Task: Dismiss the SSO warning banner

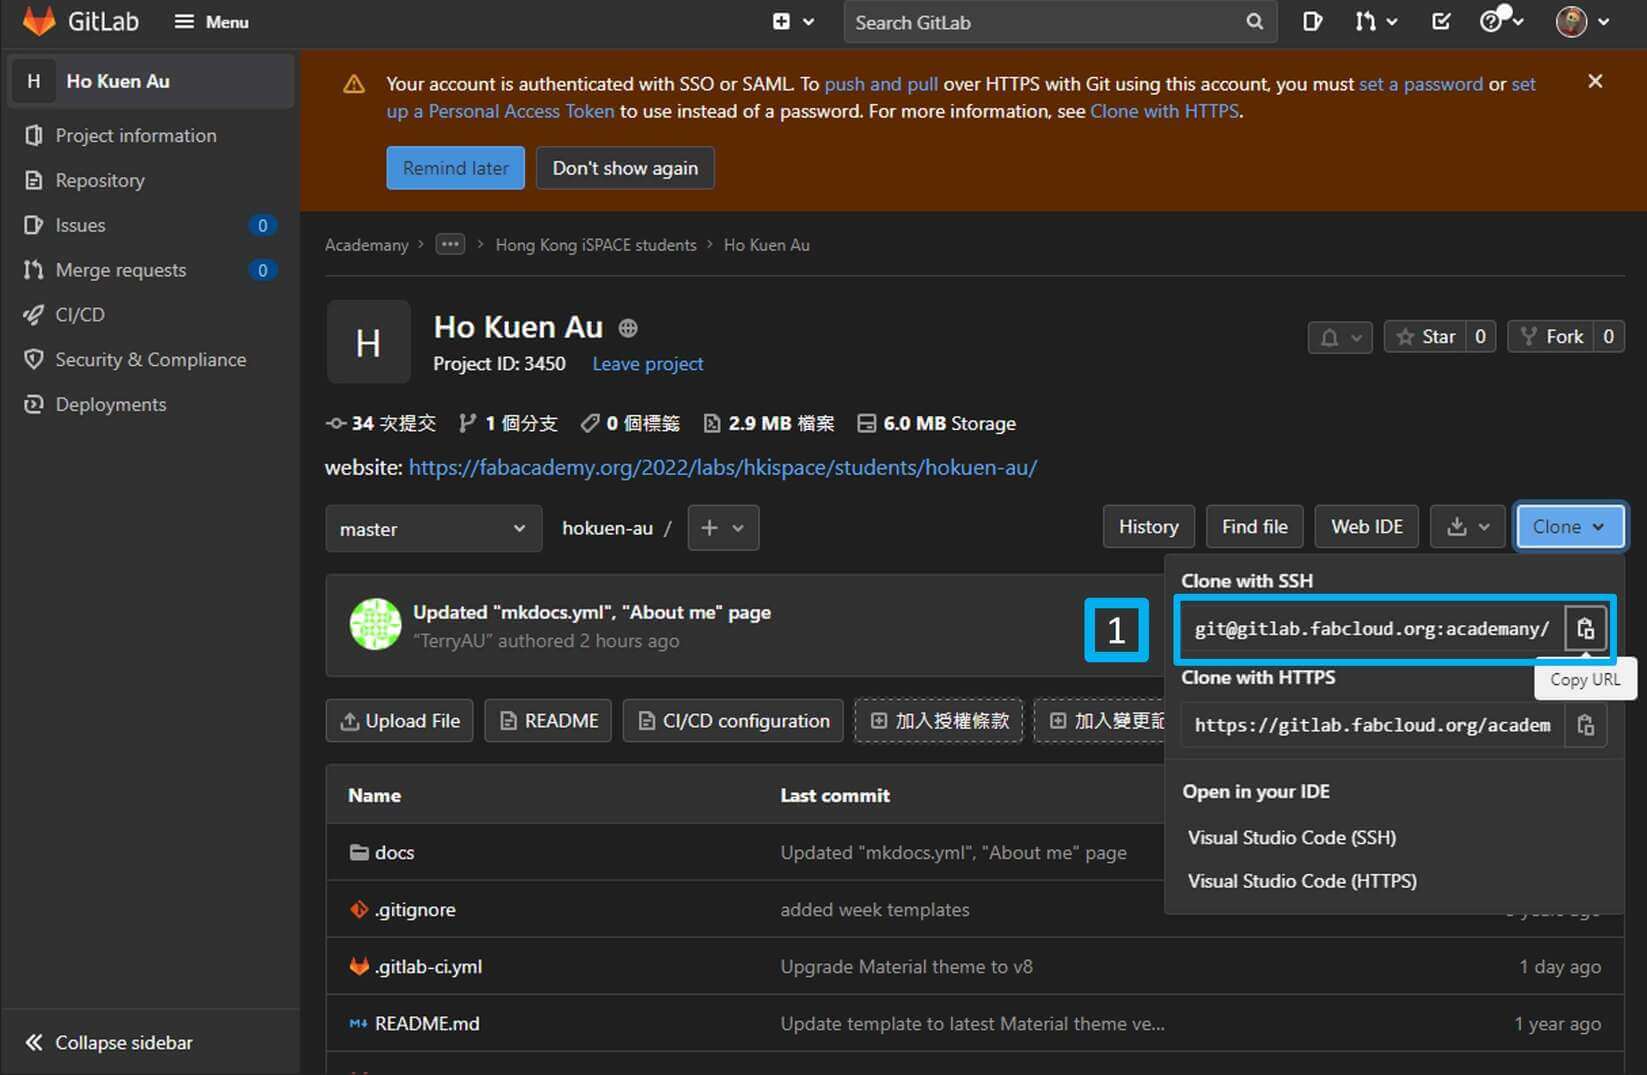Action: click(1595, 82)
